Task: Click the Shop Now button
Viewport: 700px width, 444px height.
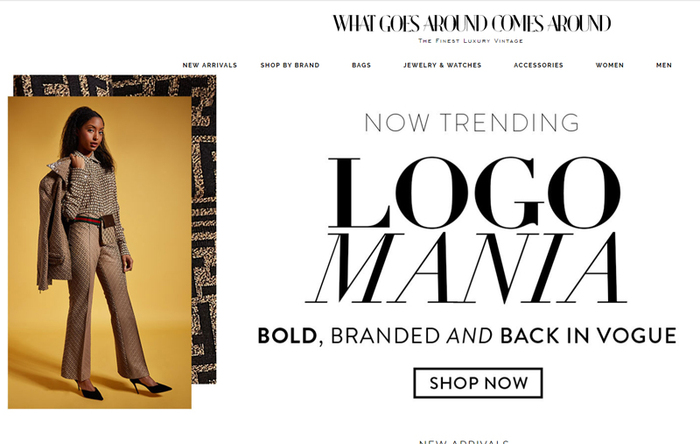Action: pyautogui.click(x=478, y=383)
